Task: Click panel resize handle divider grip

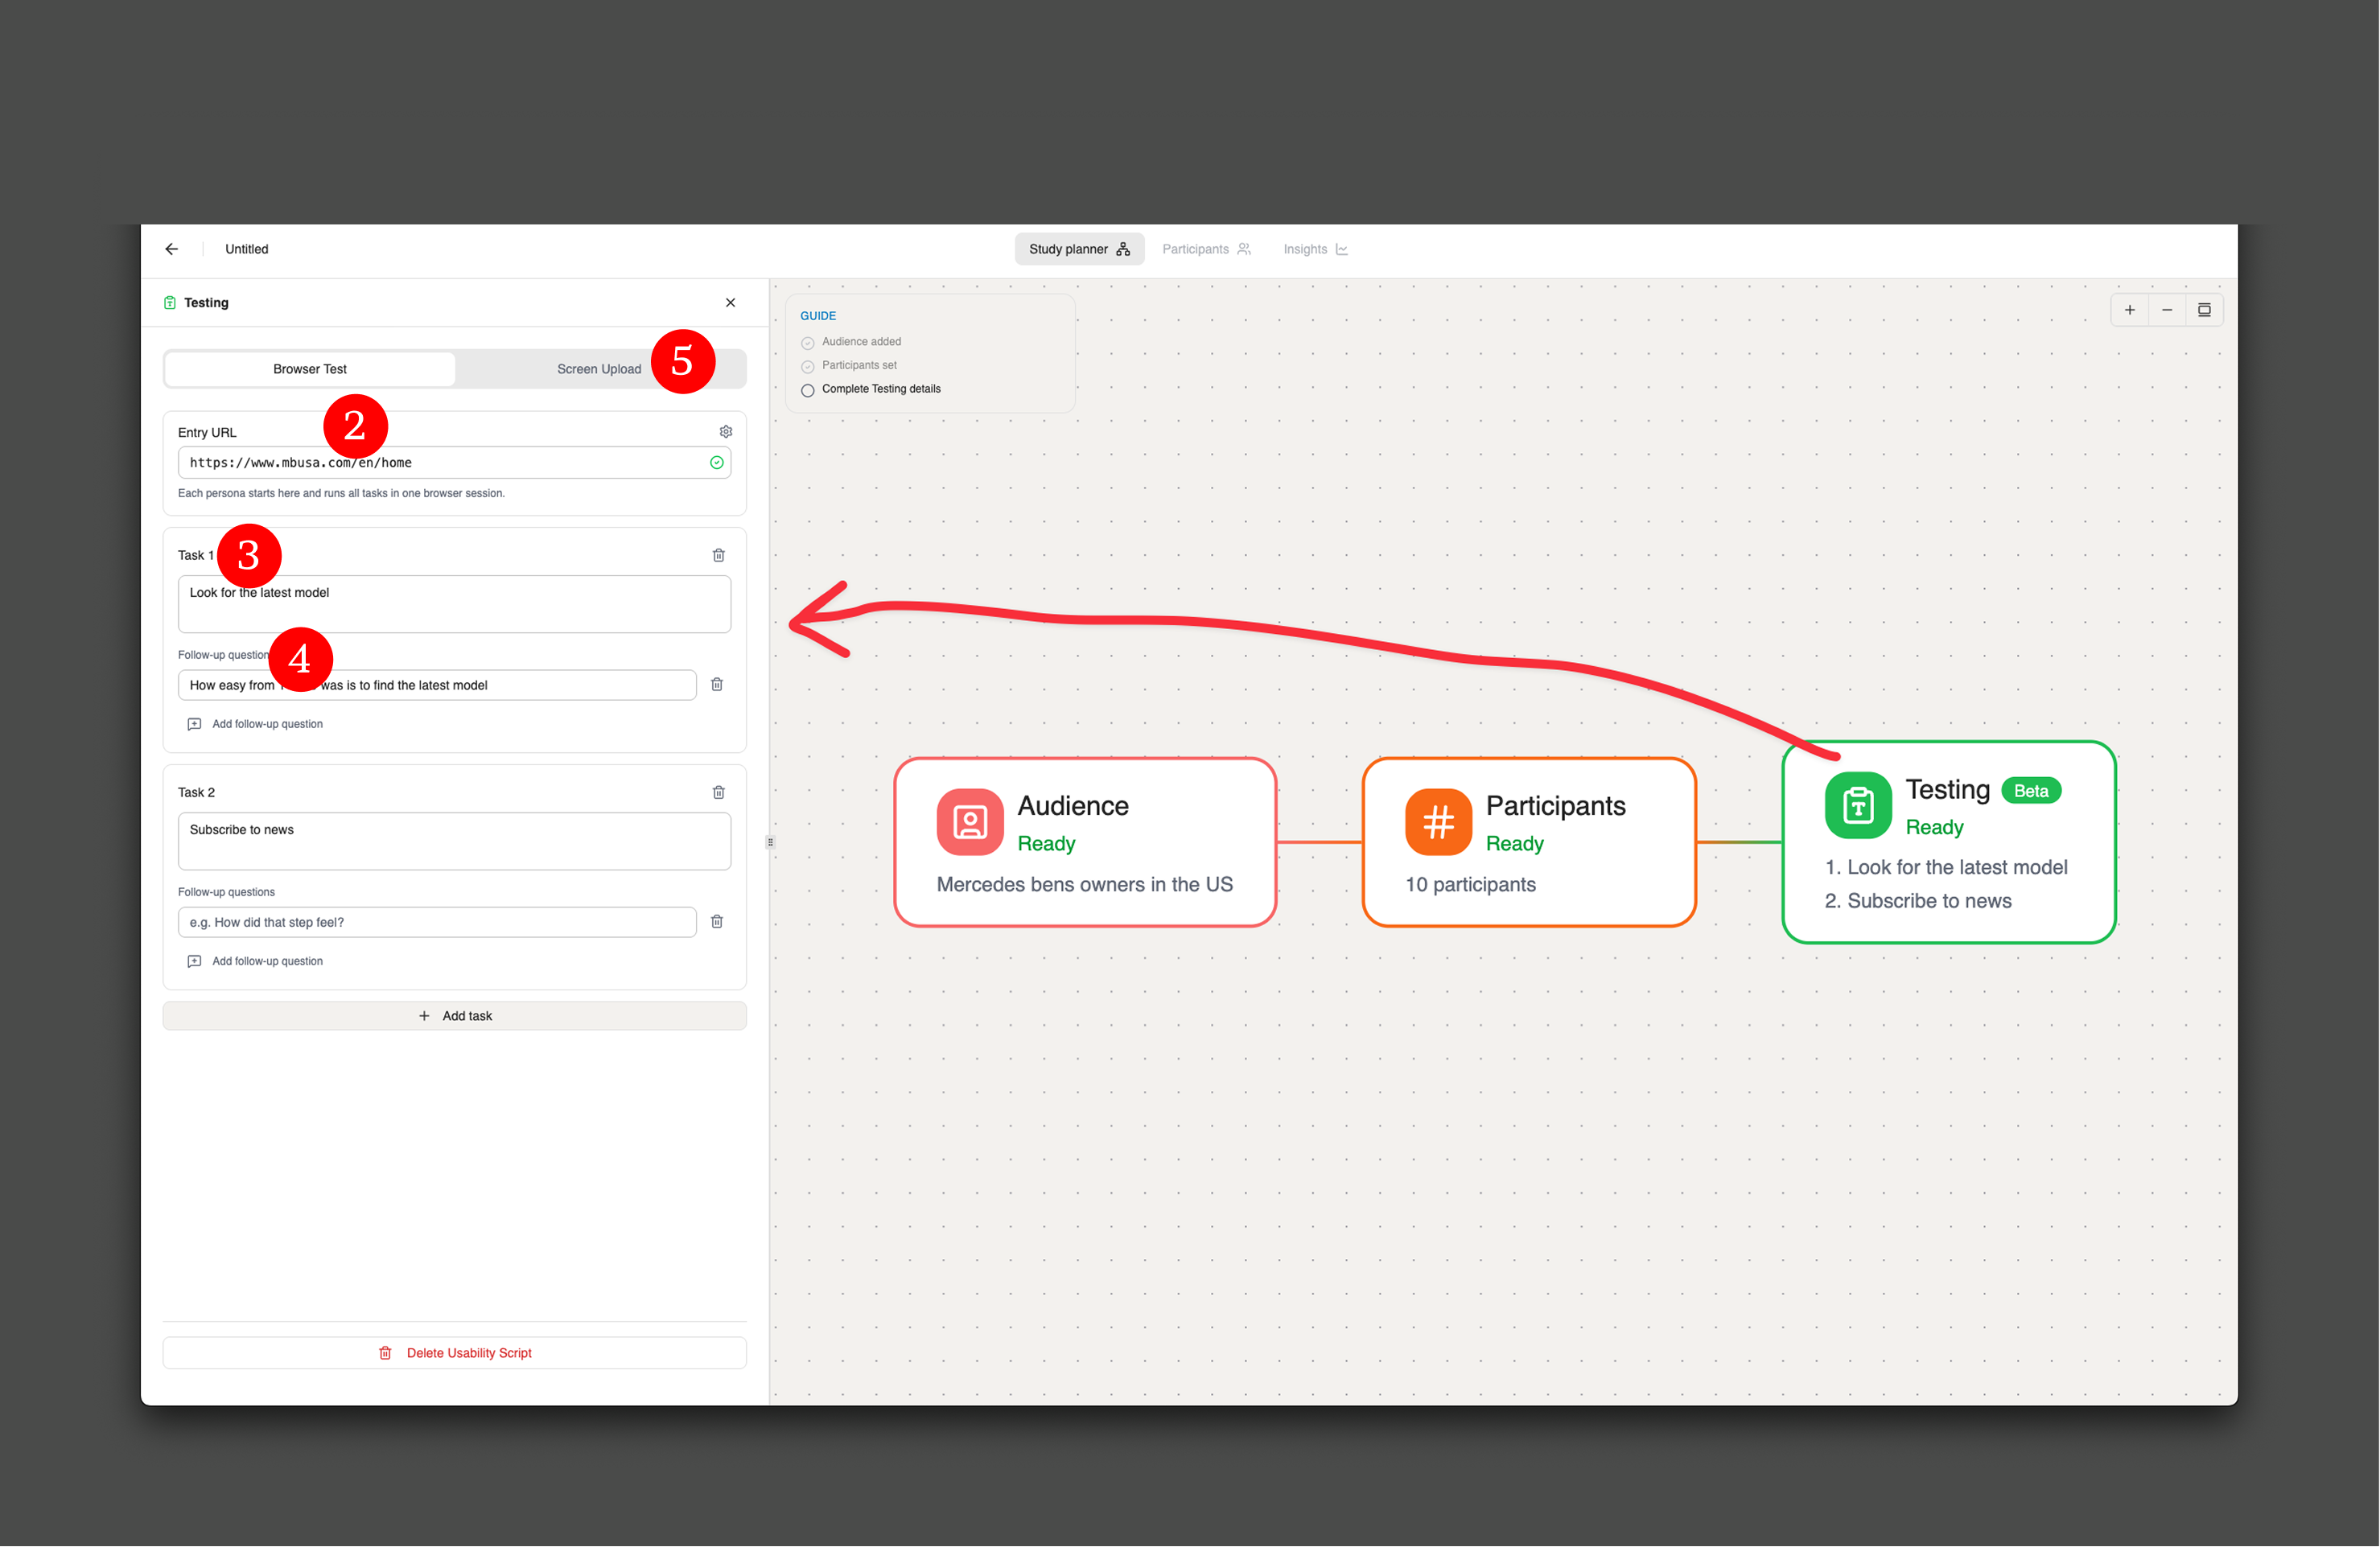Action: (x=770, y=842)
